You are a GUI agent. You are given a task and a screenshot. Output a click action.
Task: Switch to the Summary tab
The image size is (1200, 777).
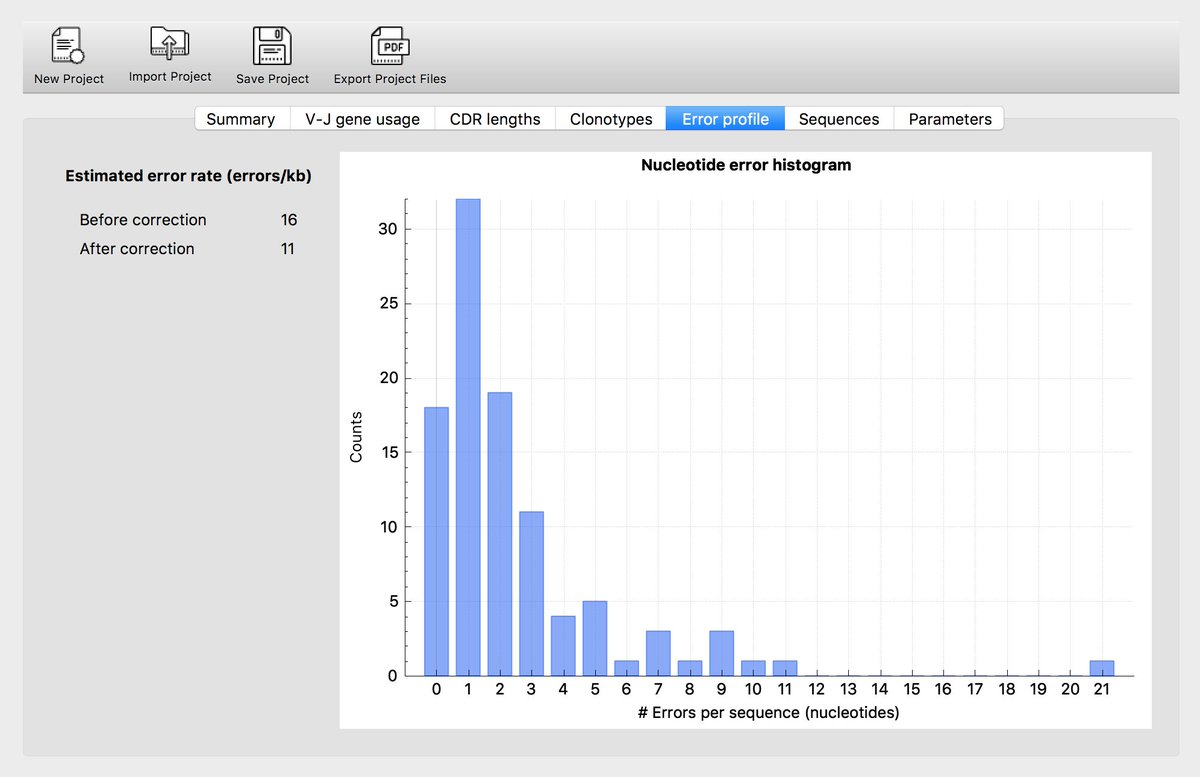[x=241, y=119]
